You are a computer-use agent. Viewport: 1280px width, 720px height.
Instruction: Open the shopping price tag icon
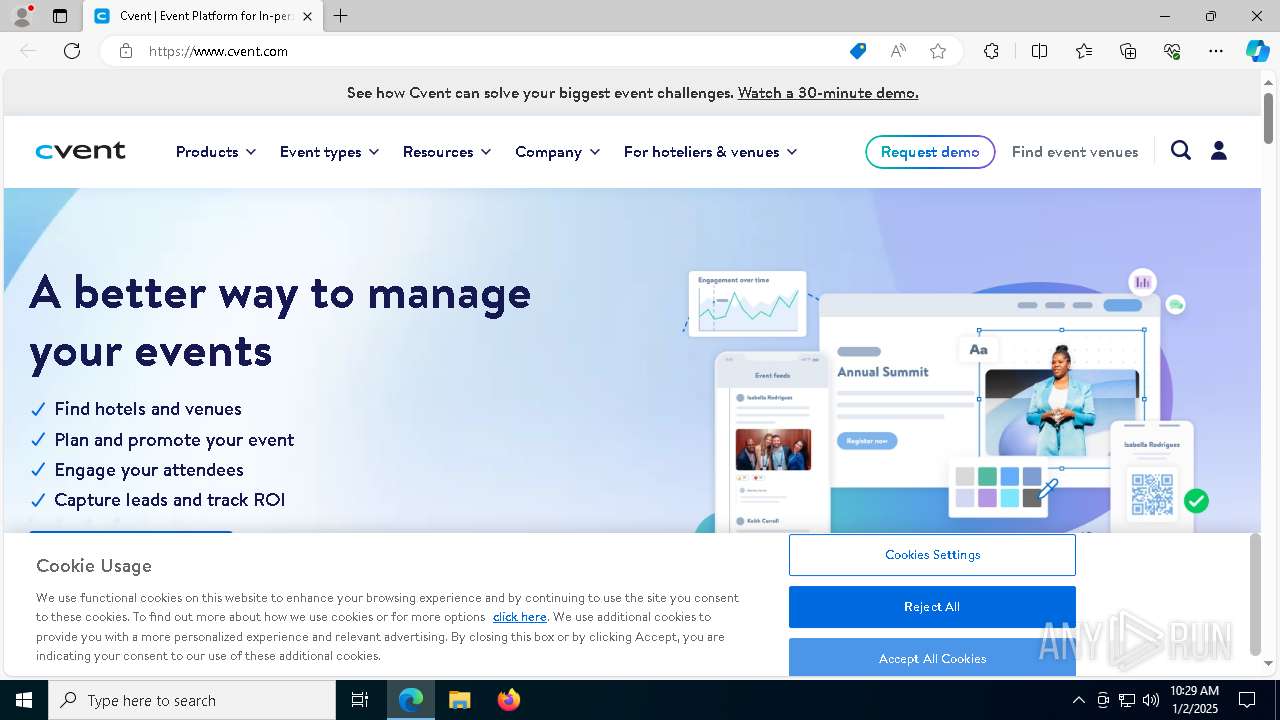click(x=858, y=51)
